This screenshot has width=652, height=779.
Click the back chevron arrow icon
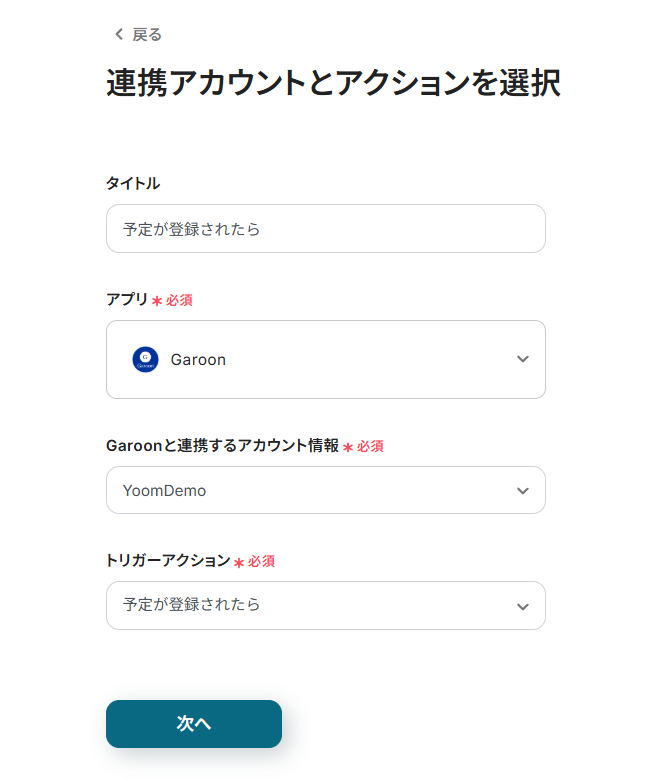pos(119,35)
